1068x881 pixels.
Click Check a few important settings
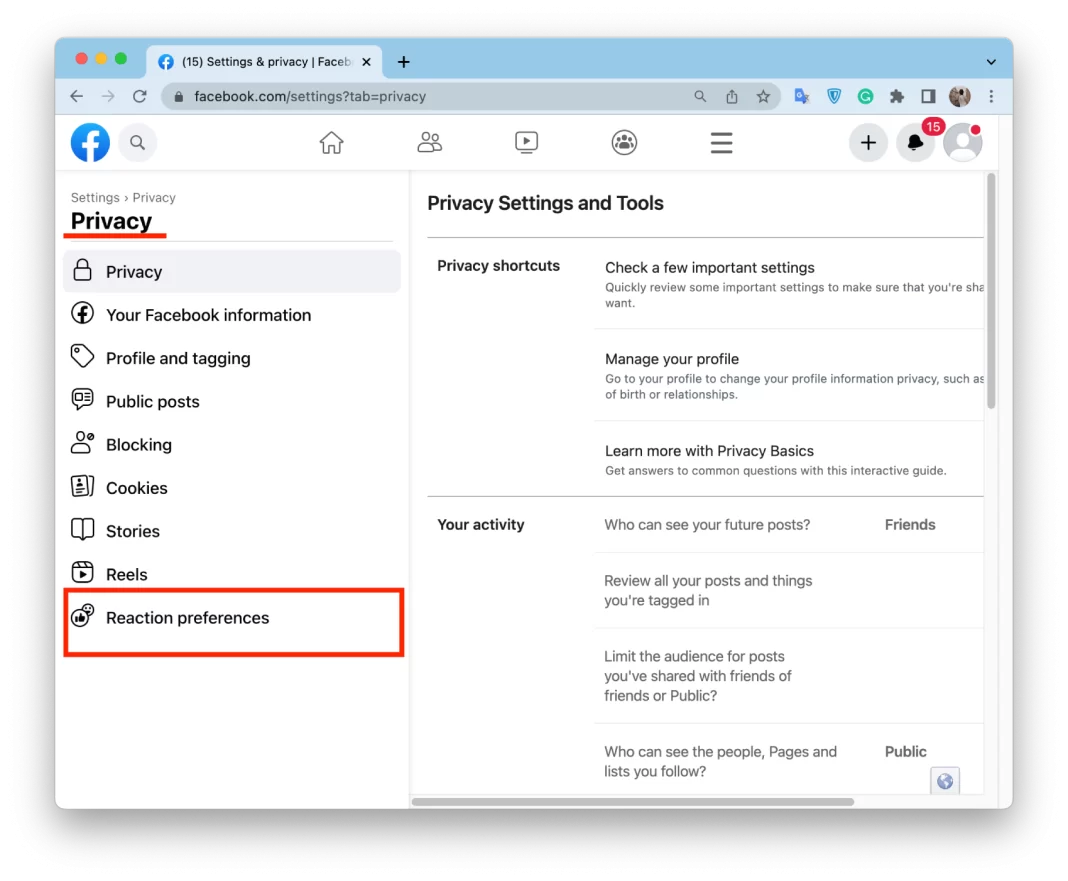[709, 268]
